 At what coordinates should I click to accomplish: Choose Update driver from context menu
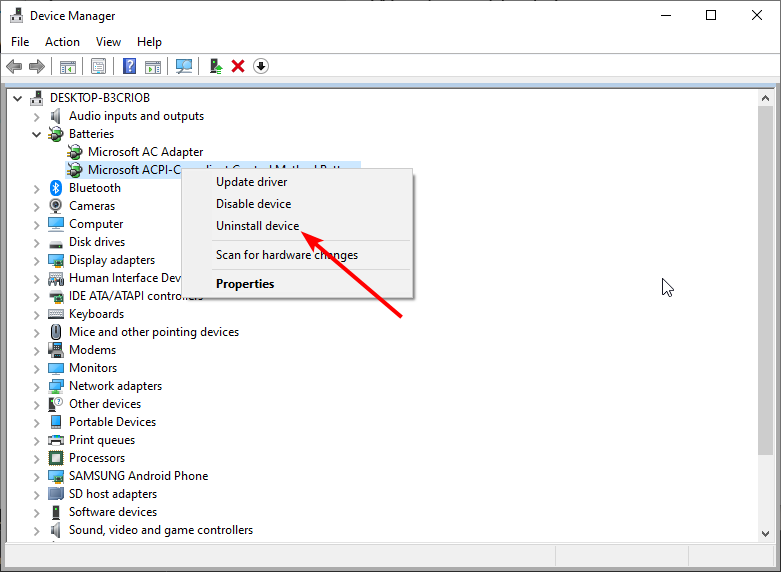pyautogui.click(x=297, y=182)
